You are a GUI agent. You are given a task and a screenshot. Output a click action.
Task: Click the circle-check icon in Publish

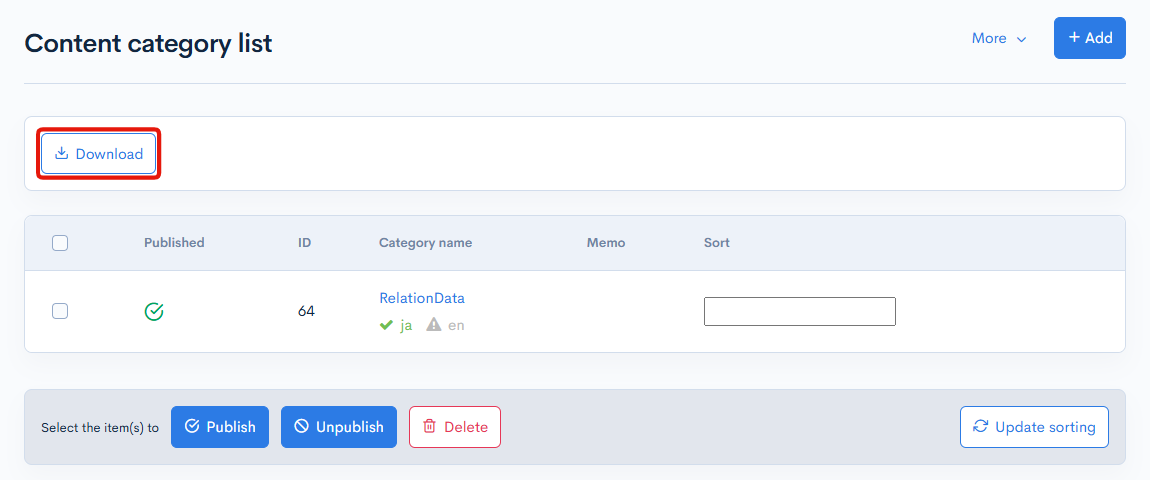[192, 427]
